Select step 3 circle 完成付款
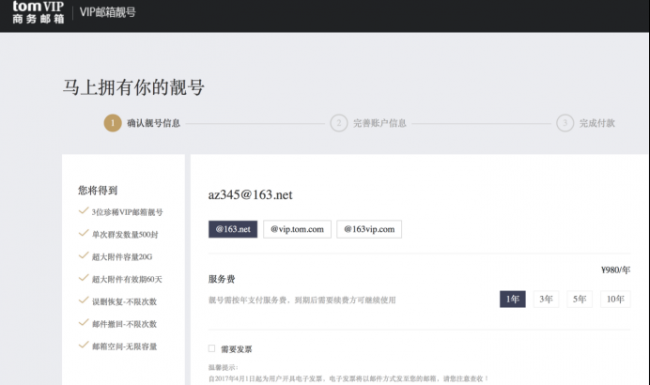 565,123
